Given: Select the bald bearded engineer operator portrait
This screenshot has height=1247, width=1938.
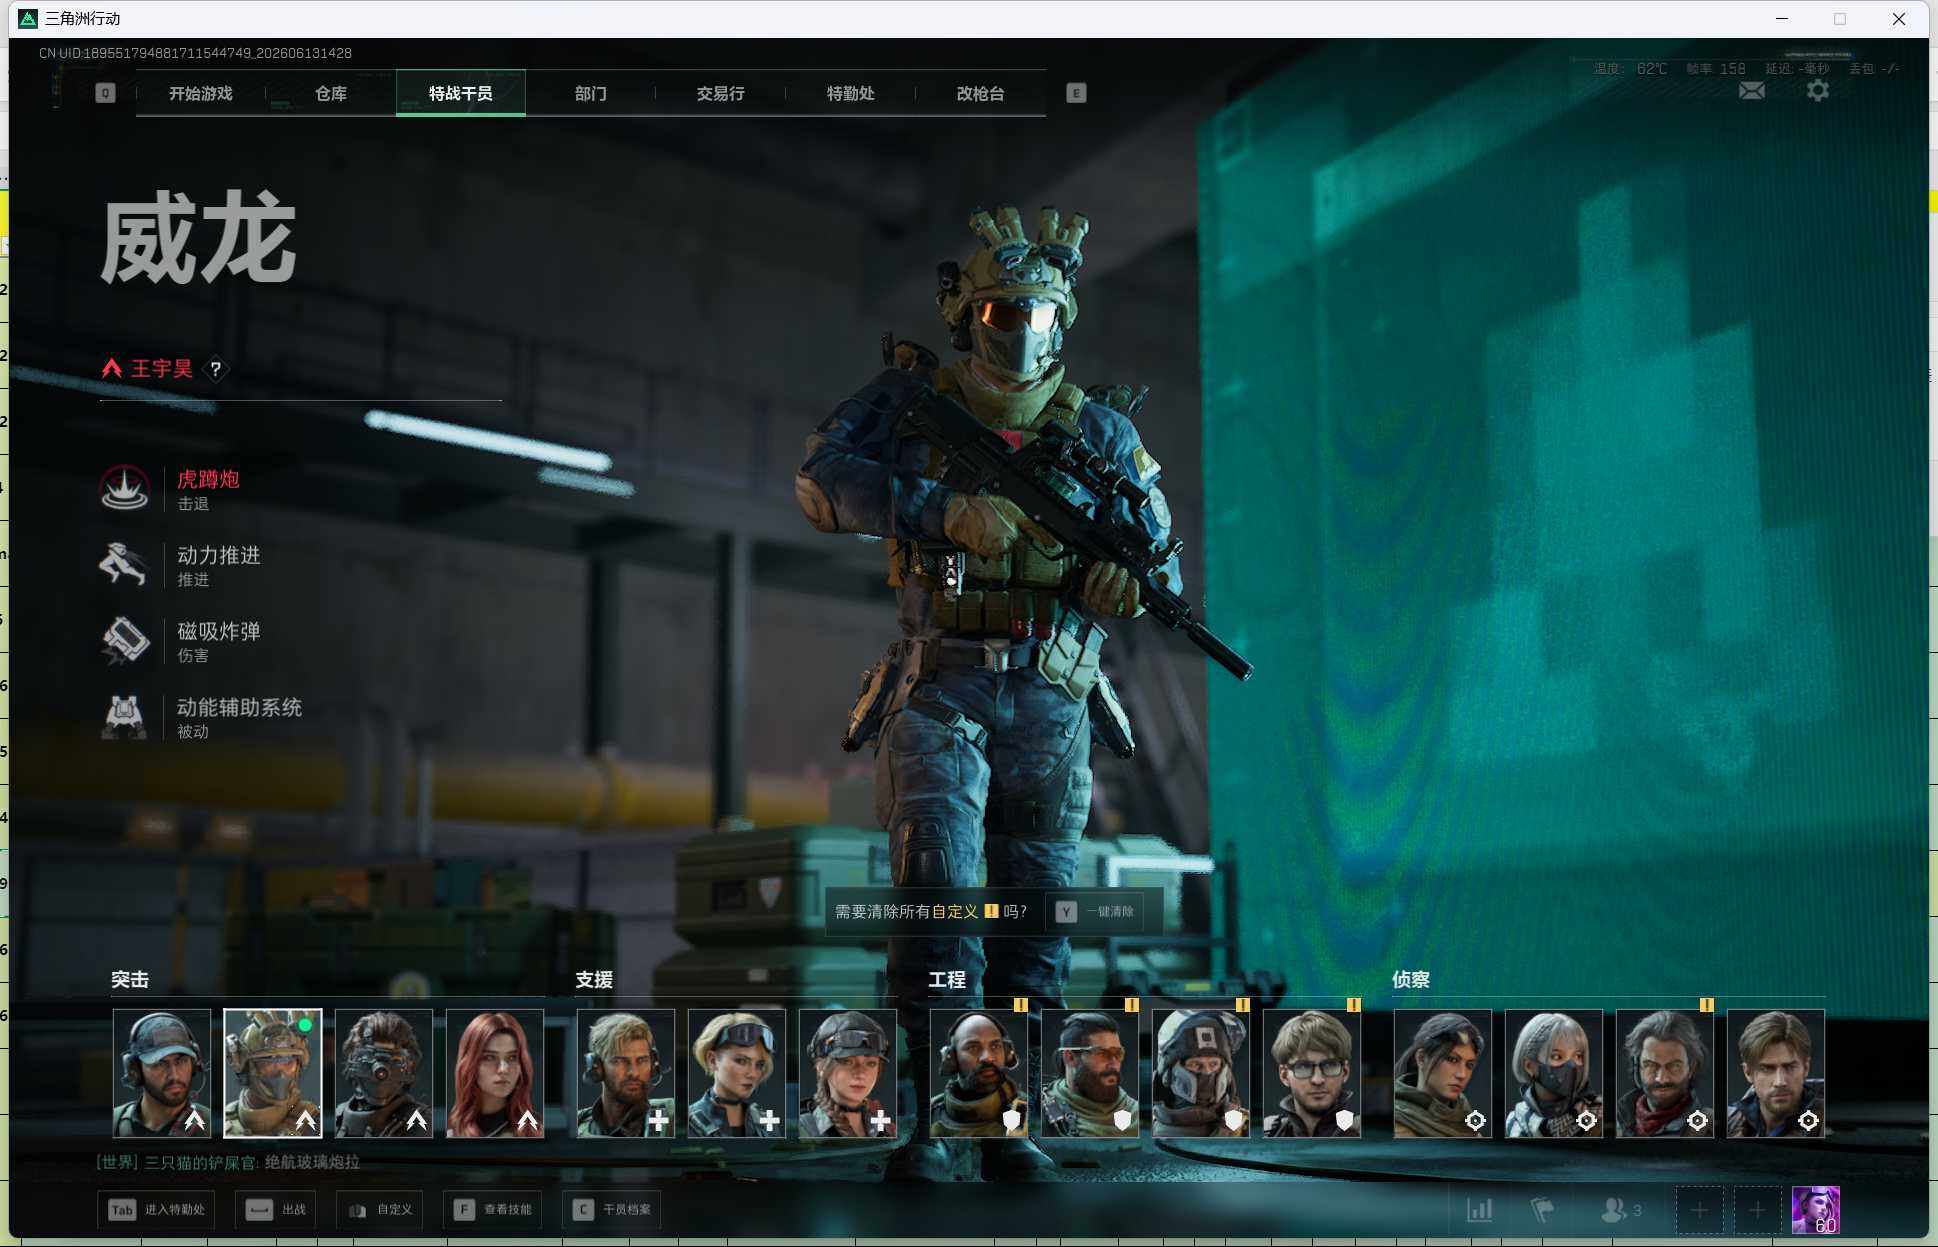Looking at the screenshot, I should click(979, 1073).
